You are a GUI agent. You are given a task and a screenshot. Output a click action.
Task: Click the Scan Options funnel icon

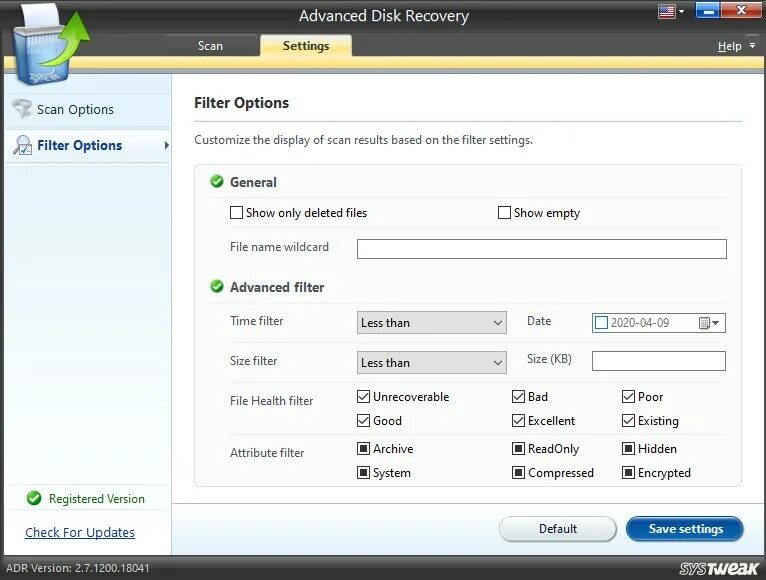point(22,108)
